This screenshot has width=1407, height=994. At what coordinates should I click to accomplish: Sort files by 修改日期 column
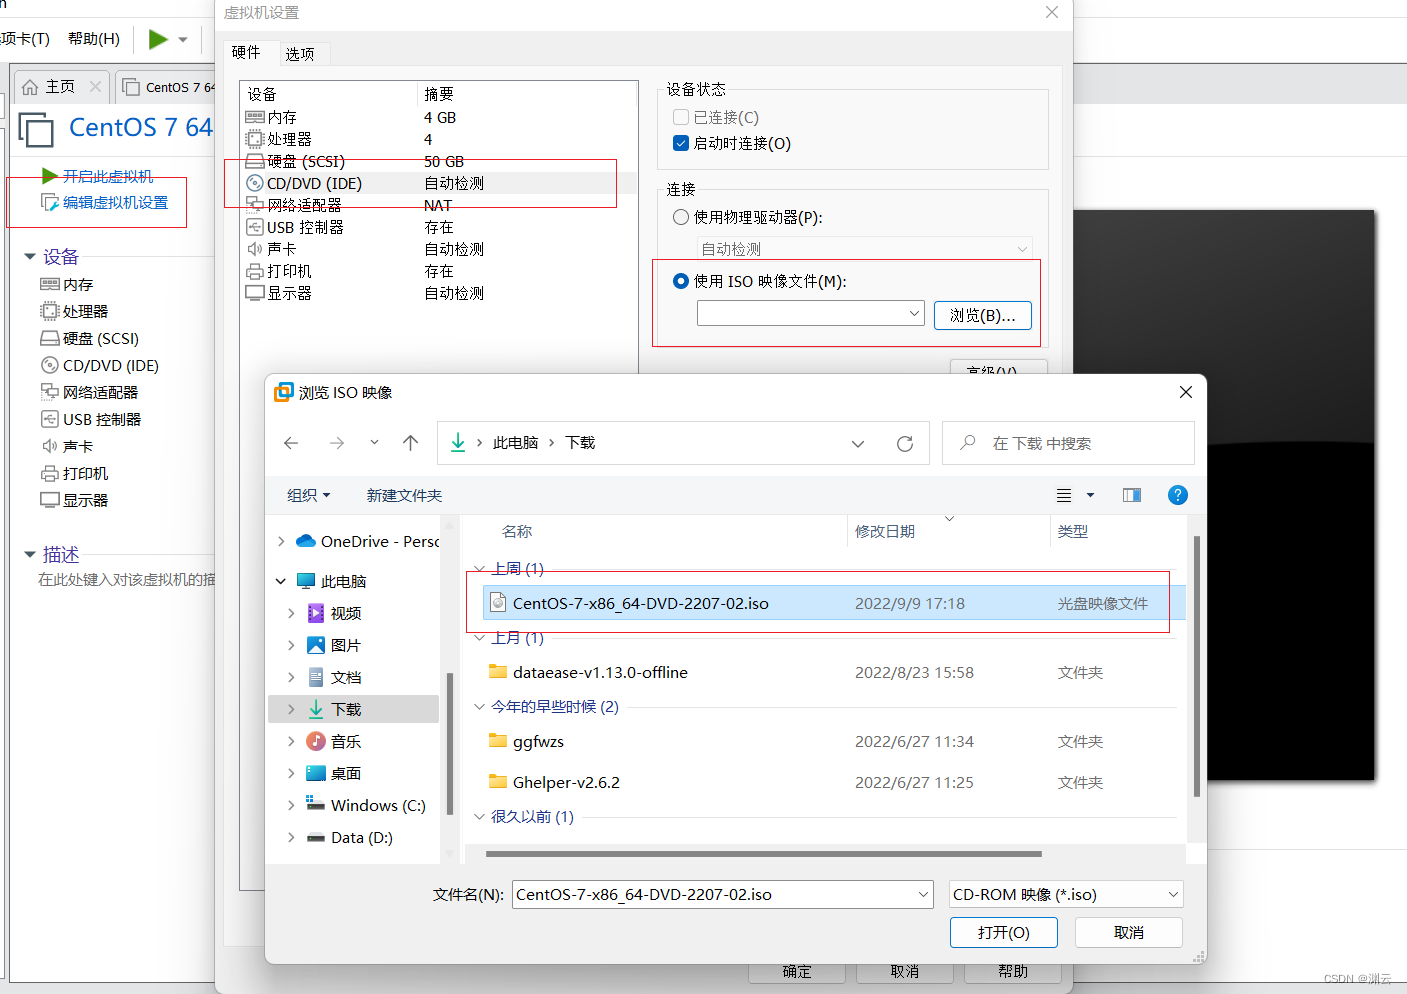(885, 531)
